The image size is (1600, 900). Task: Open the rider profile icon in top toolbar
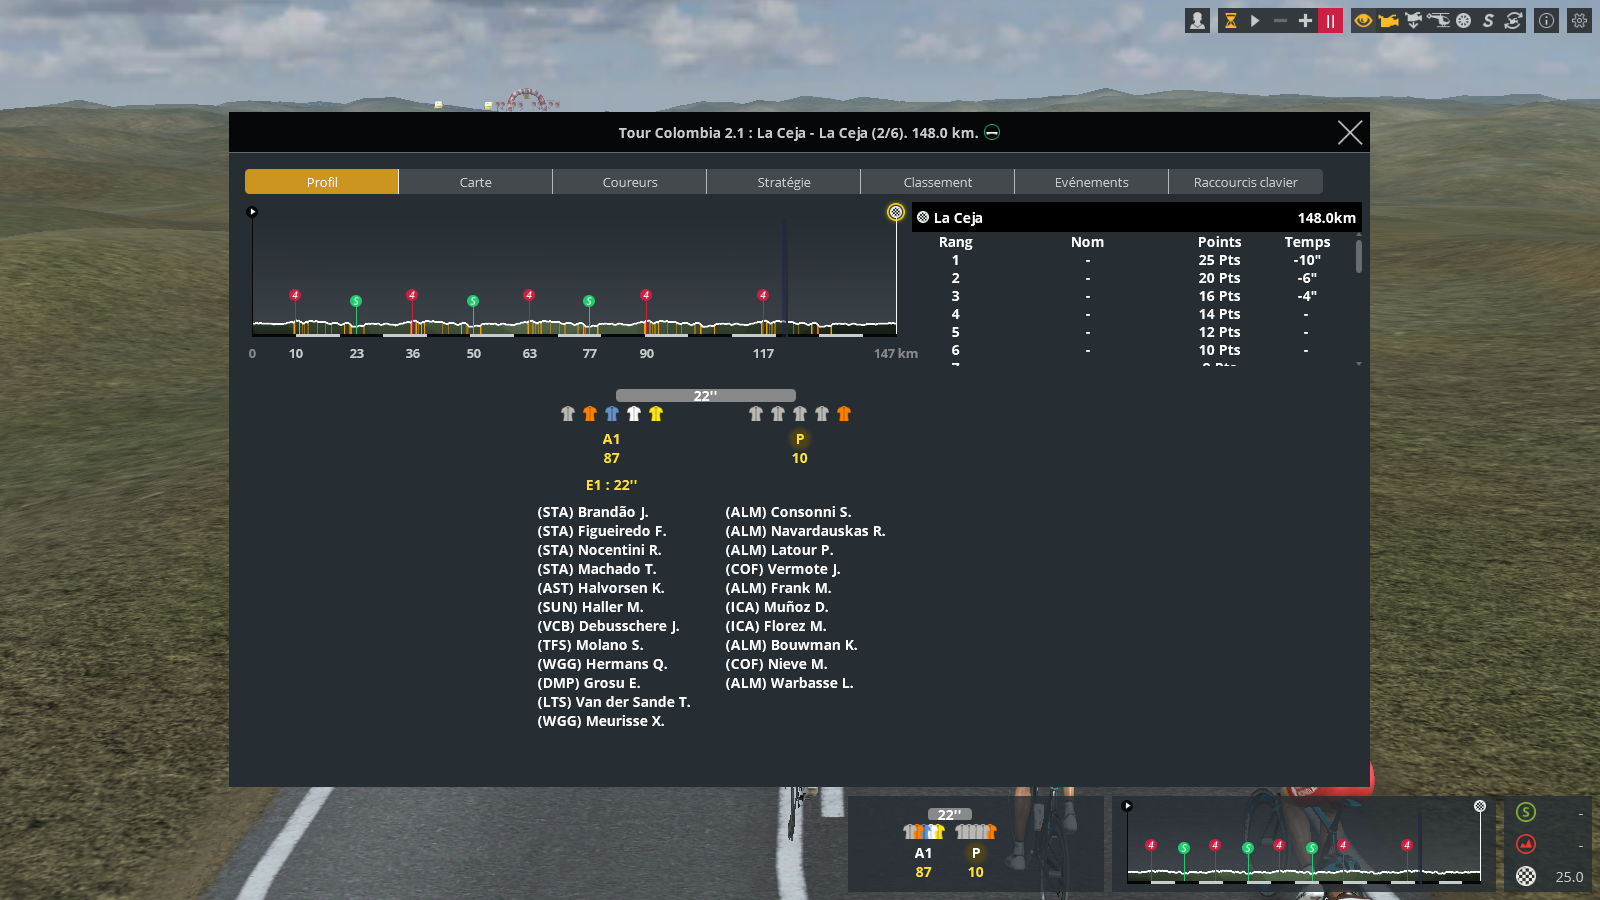[x=1197, y=20]
